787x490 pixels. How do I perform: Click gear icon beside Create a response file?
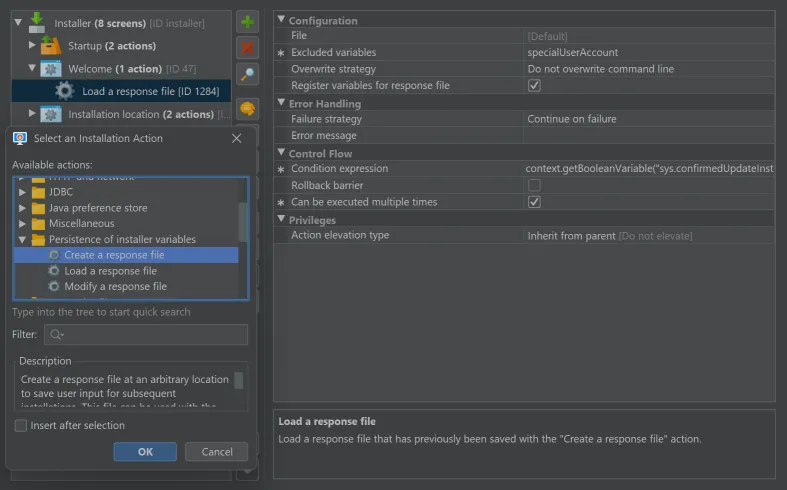coord(54,255)
